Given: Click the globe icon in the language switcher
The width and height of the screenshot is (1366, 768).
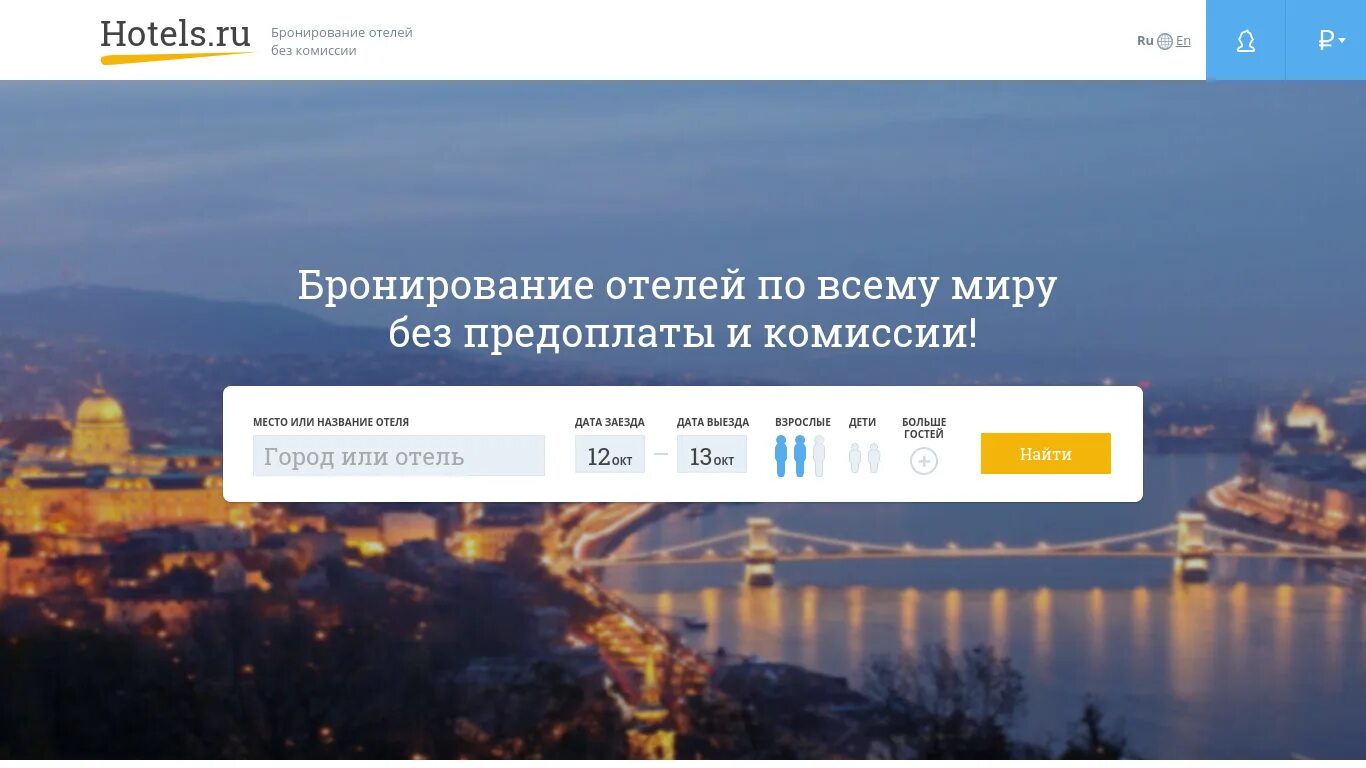Looking at the screenshot, I should [1164, 40].
